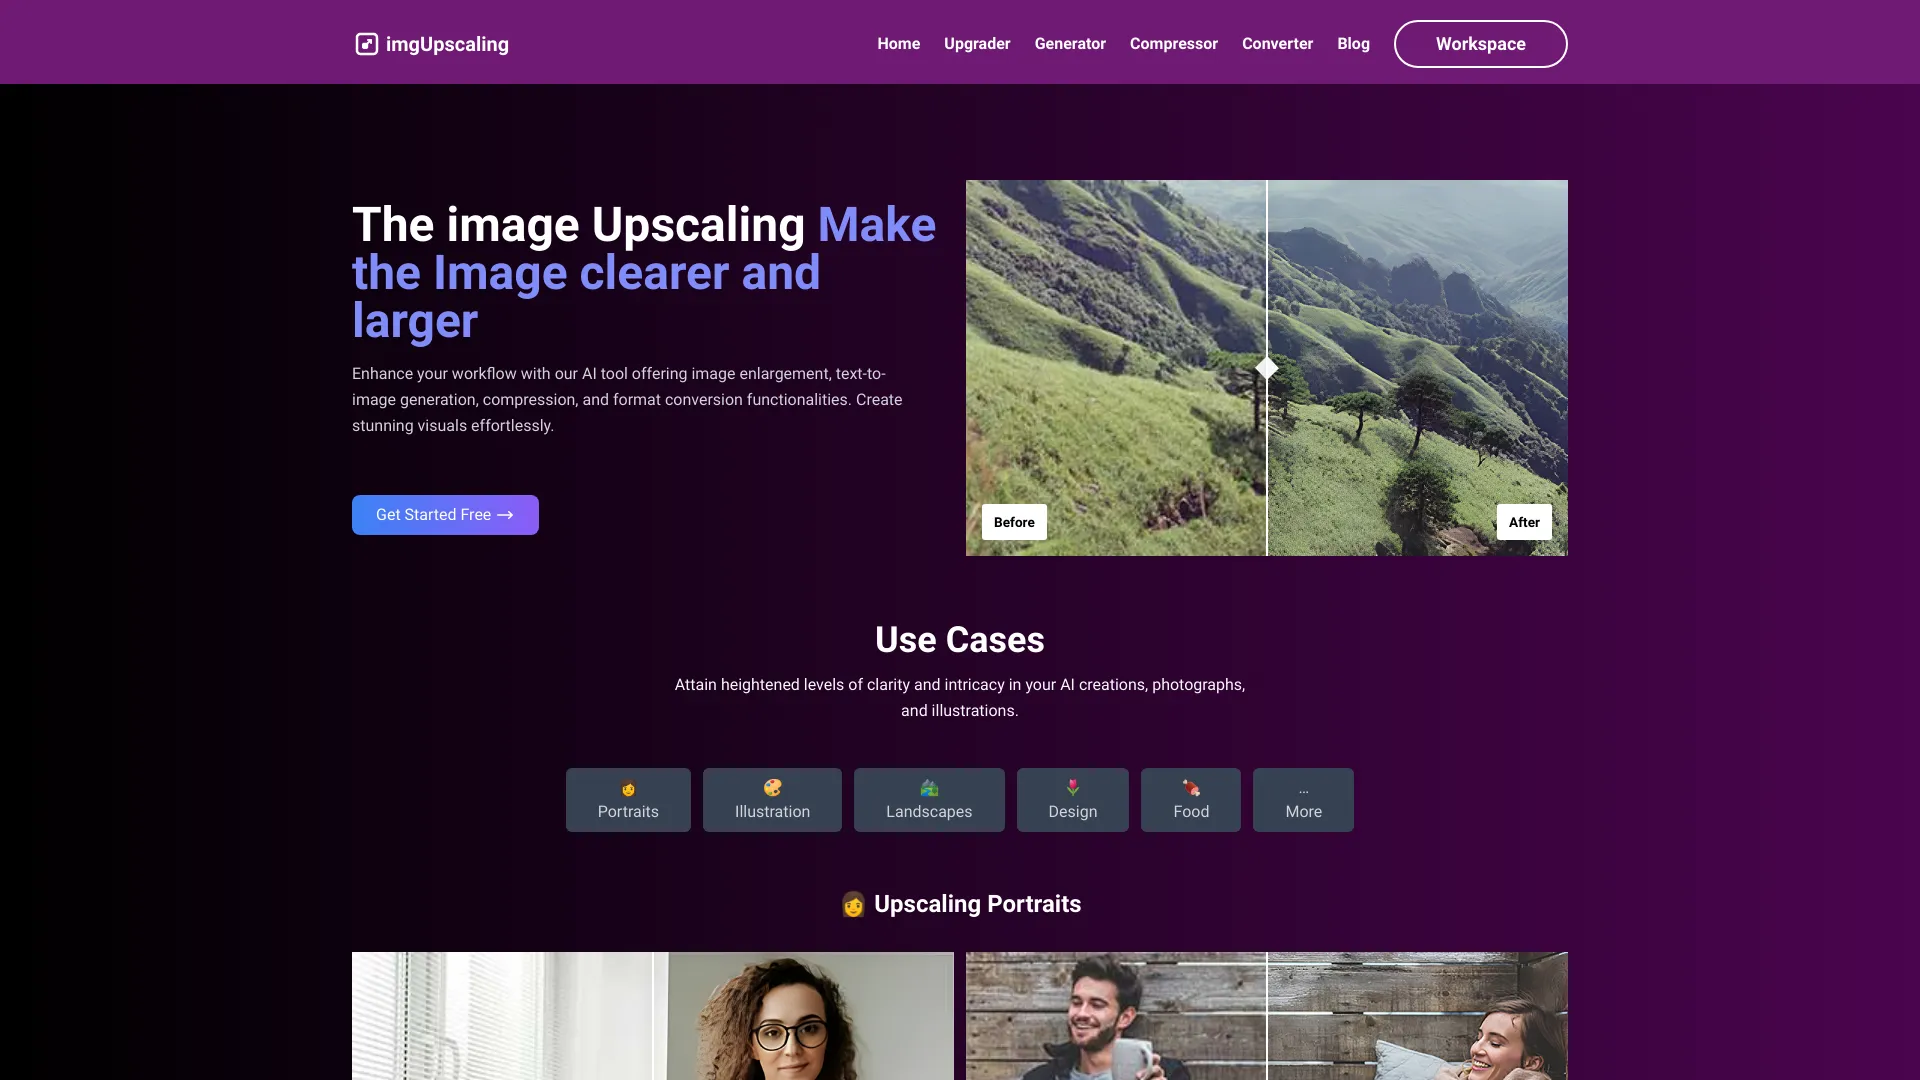
Task: Open the Converter tool
Action: tap(1276, 44)
